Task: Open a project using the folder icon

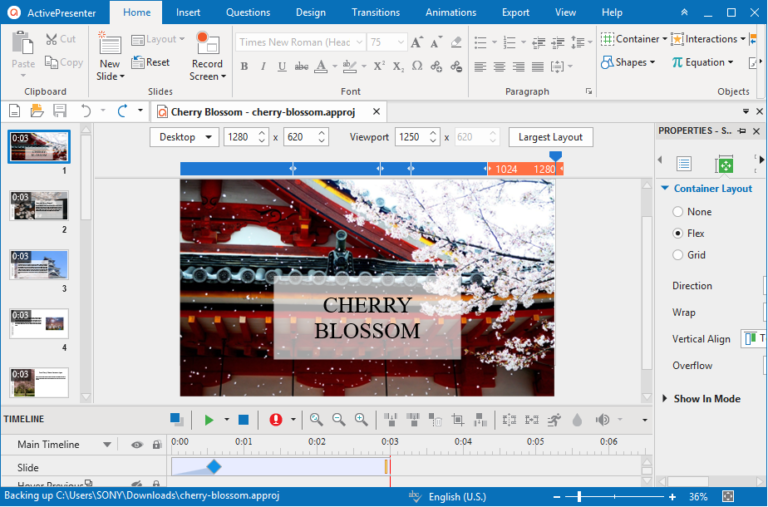Action: 37,111
